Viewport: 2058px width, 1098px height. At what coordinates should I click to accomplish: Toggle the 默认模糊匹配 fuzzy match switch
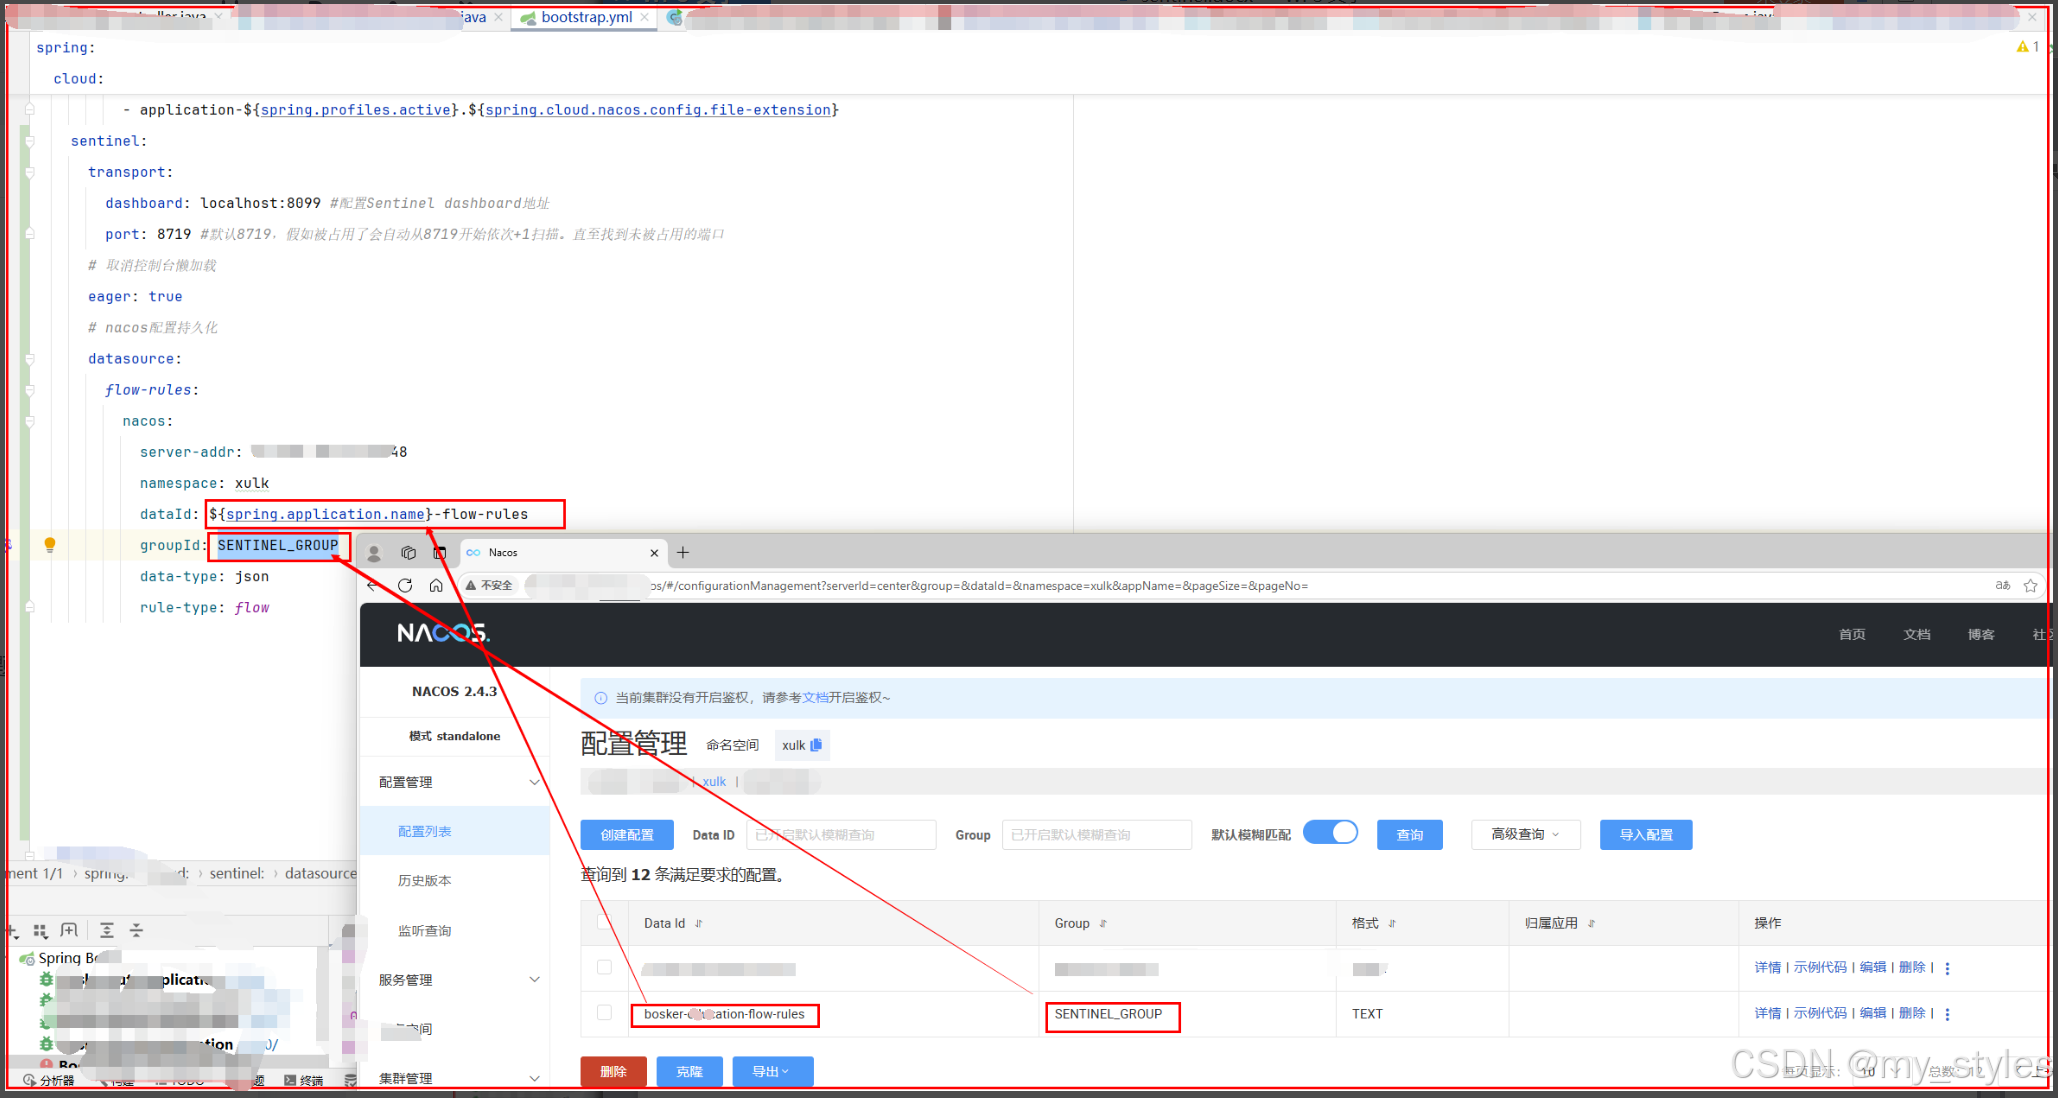click(x=1330, y=832)
